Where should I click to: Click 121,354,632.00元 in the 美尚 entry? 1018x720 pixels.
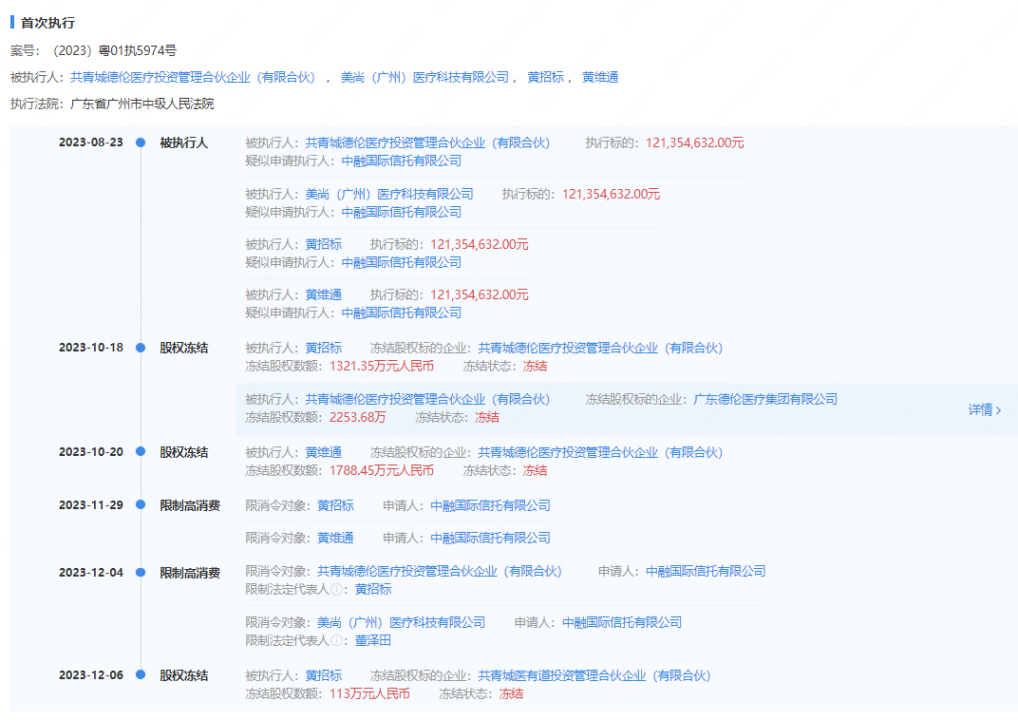(x=611, y=194)
